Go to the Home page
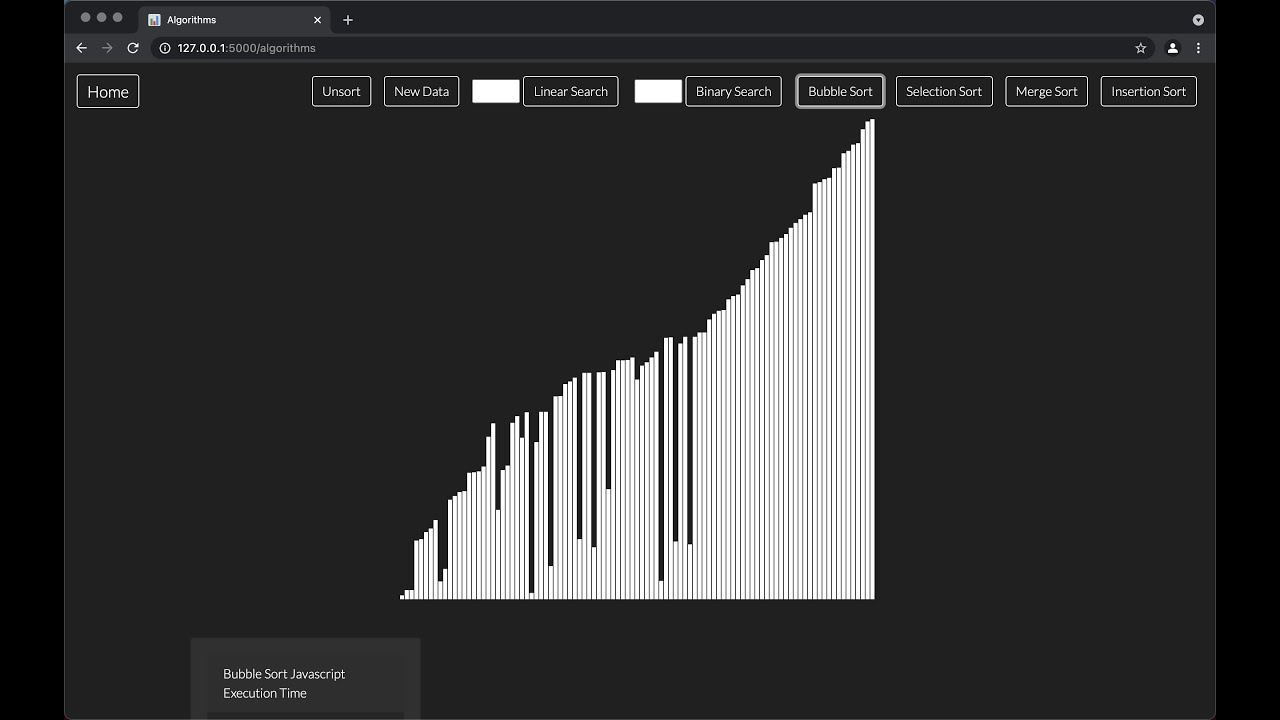Image resolution: width=1280 pixels, height=720 pixels. [x=108, y=92]
